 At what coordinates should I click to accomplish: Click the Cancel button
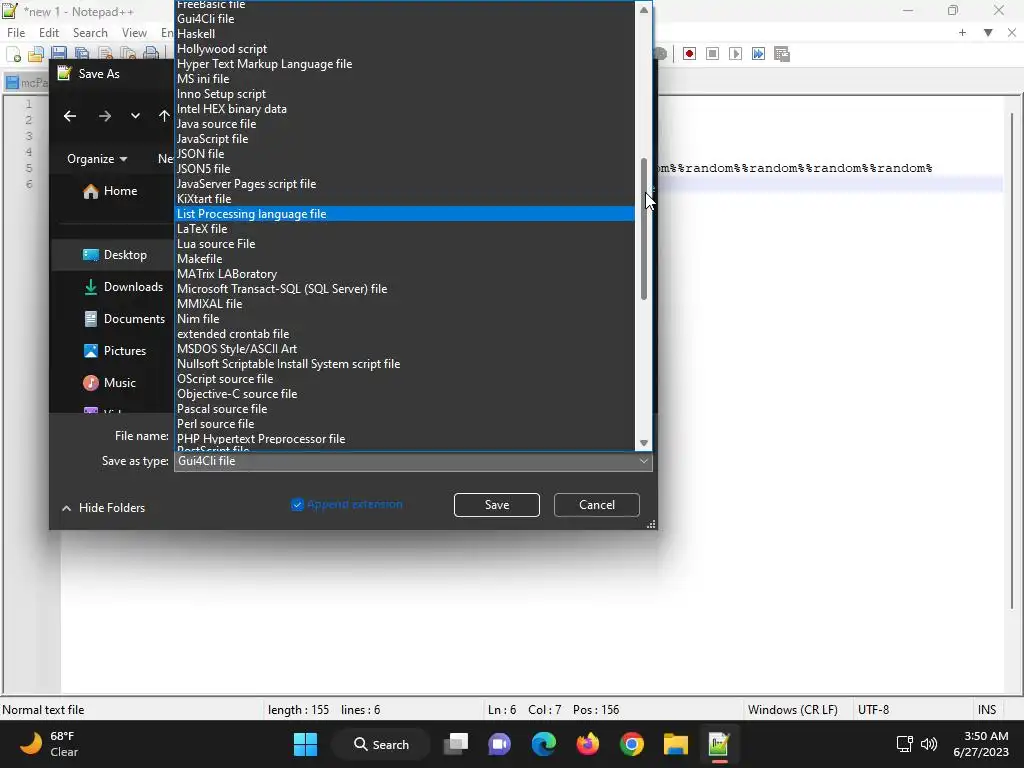click(x=596, y=505)
